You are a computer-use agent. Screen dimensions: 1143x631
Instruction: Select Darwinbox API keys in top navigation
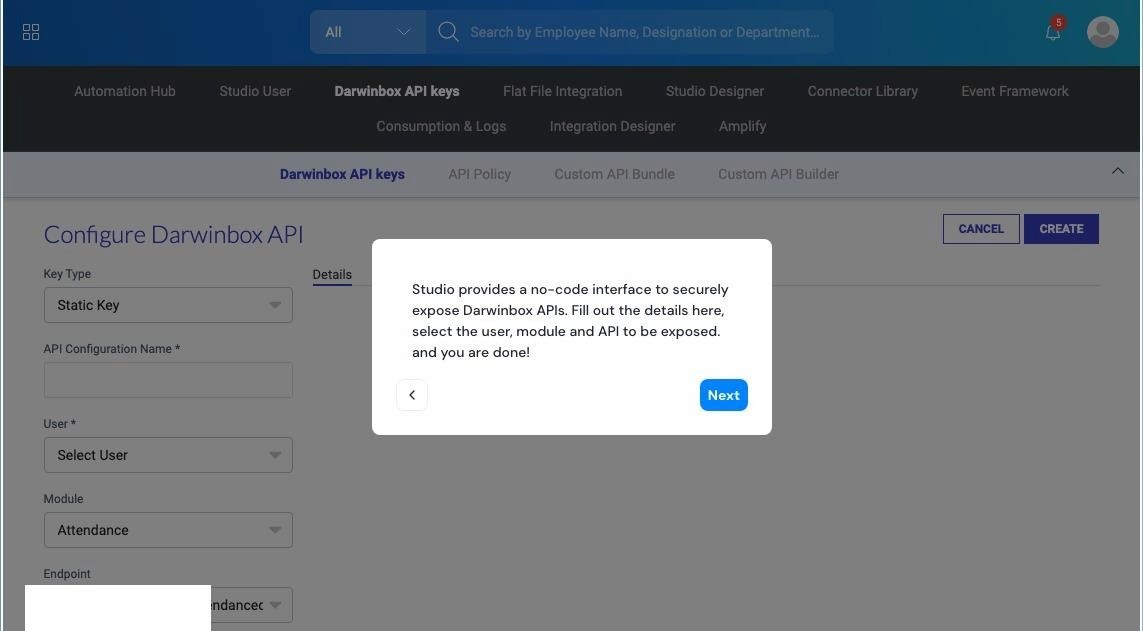pyautogui.click(x=397, y=91)
